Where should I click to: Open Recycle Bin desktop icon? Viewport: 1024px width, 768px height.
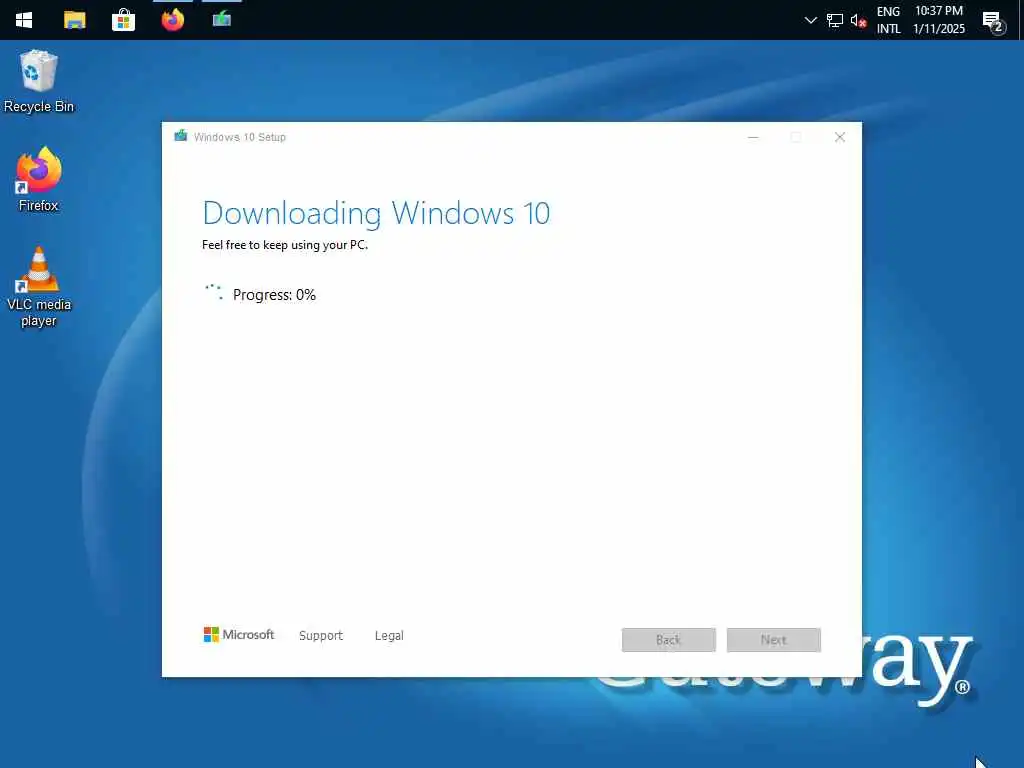39,81
